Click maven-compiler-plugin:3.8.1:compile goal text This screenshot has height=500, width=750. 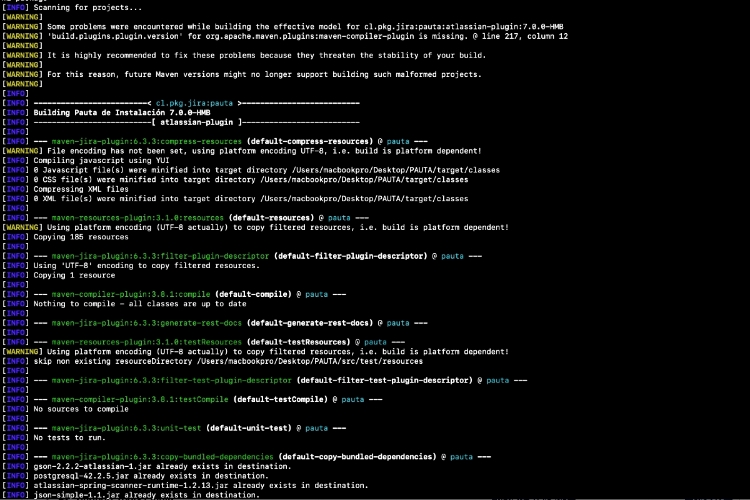point(131,295)
